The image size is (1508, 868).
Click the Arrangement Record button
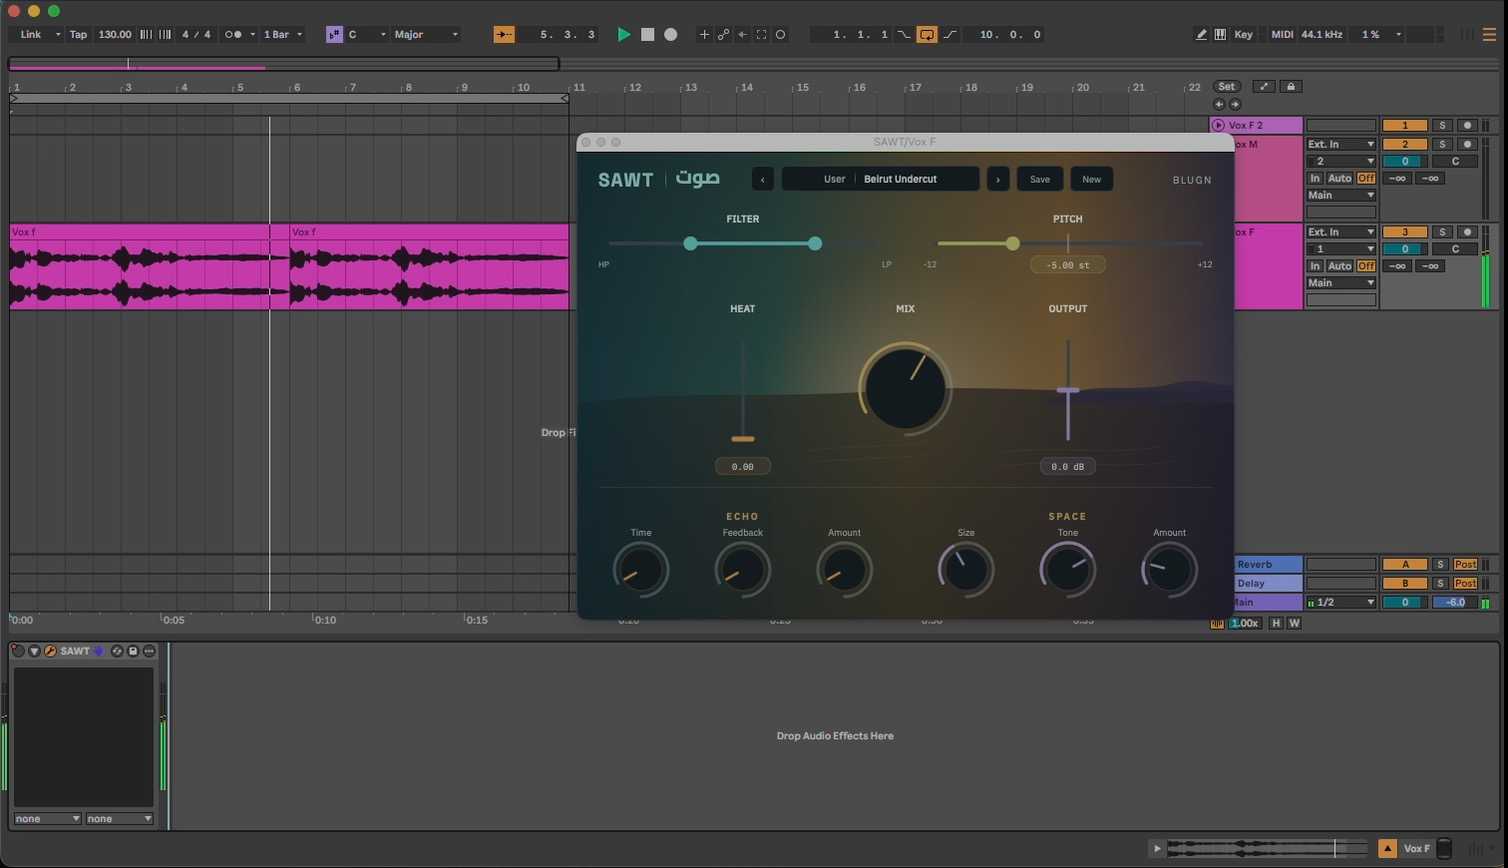point(671,34)
